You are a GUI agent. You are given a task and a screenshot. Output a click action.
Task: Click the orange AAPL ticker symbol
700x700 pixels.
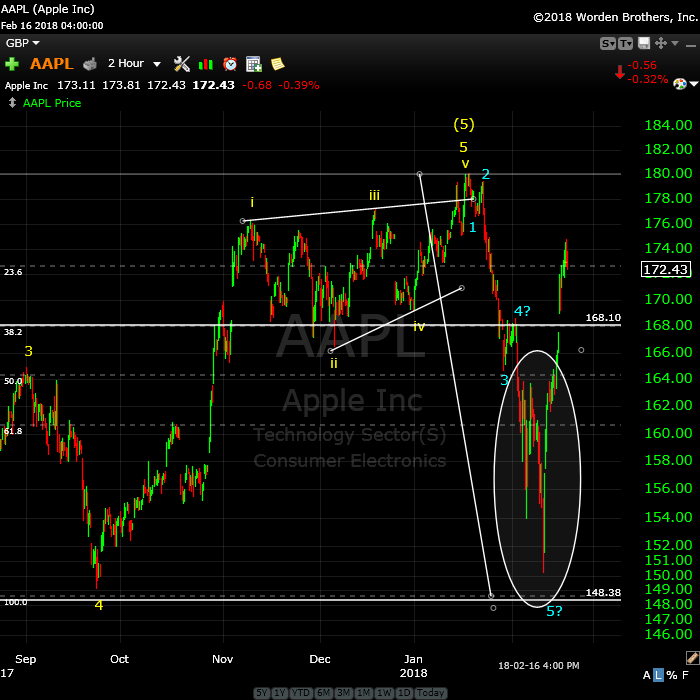(51, 64)
